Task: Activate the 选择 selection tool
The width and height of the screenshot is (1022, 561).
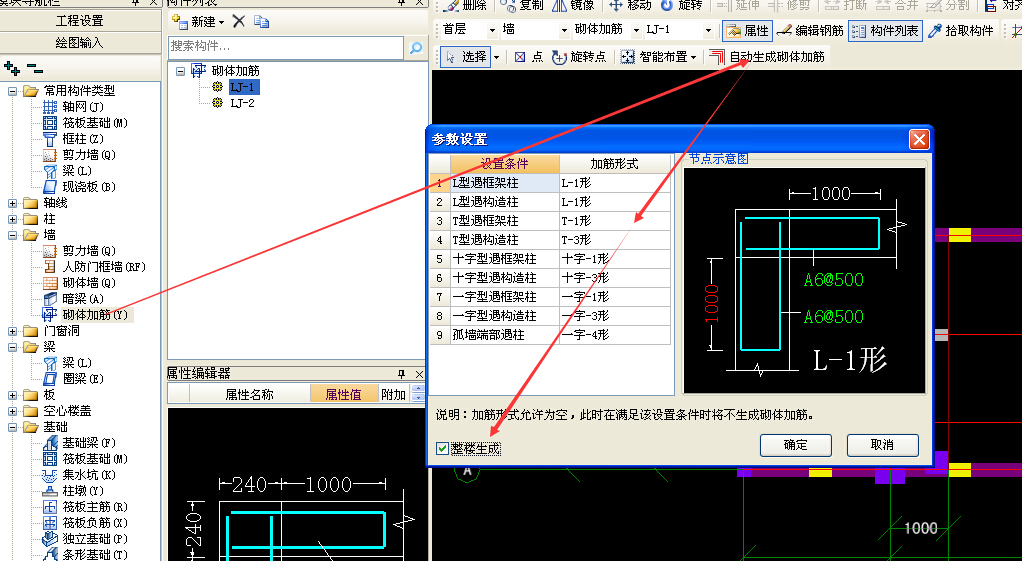Action: (x=466, y=57)
